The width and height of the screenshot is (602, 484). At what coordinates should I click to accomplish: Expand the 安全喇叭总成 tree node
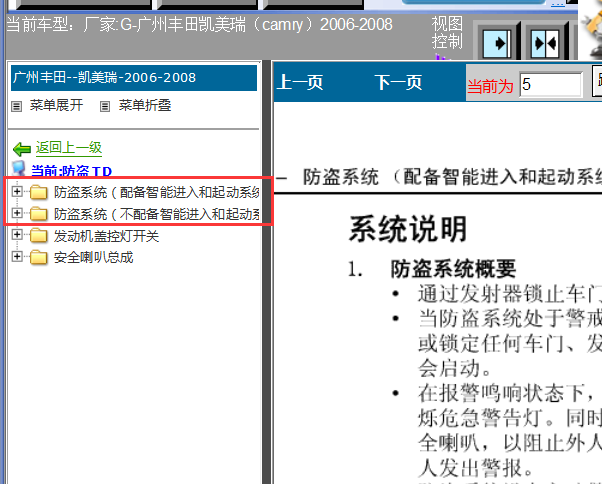[x=17, y=256]
